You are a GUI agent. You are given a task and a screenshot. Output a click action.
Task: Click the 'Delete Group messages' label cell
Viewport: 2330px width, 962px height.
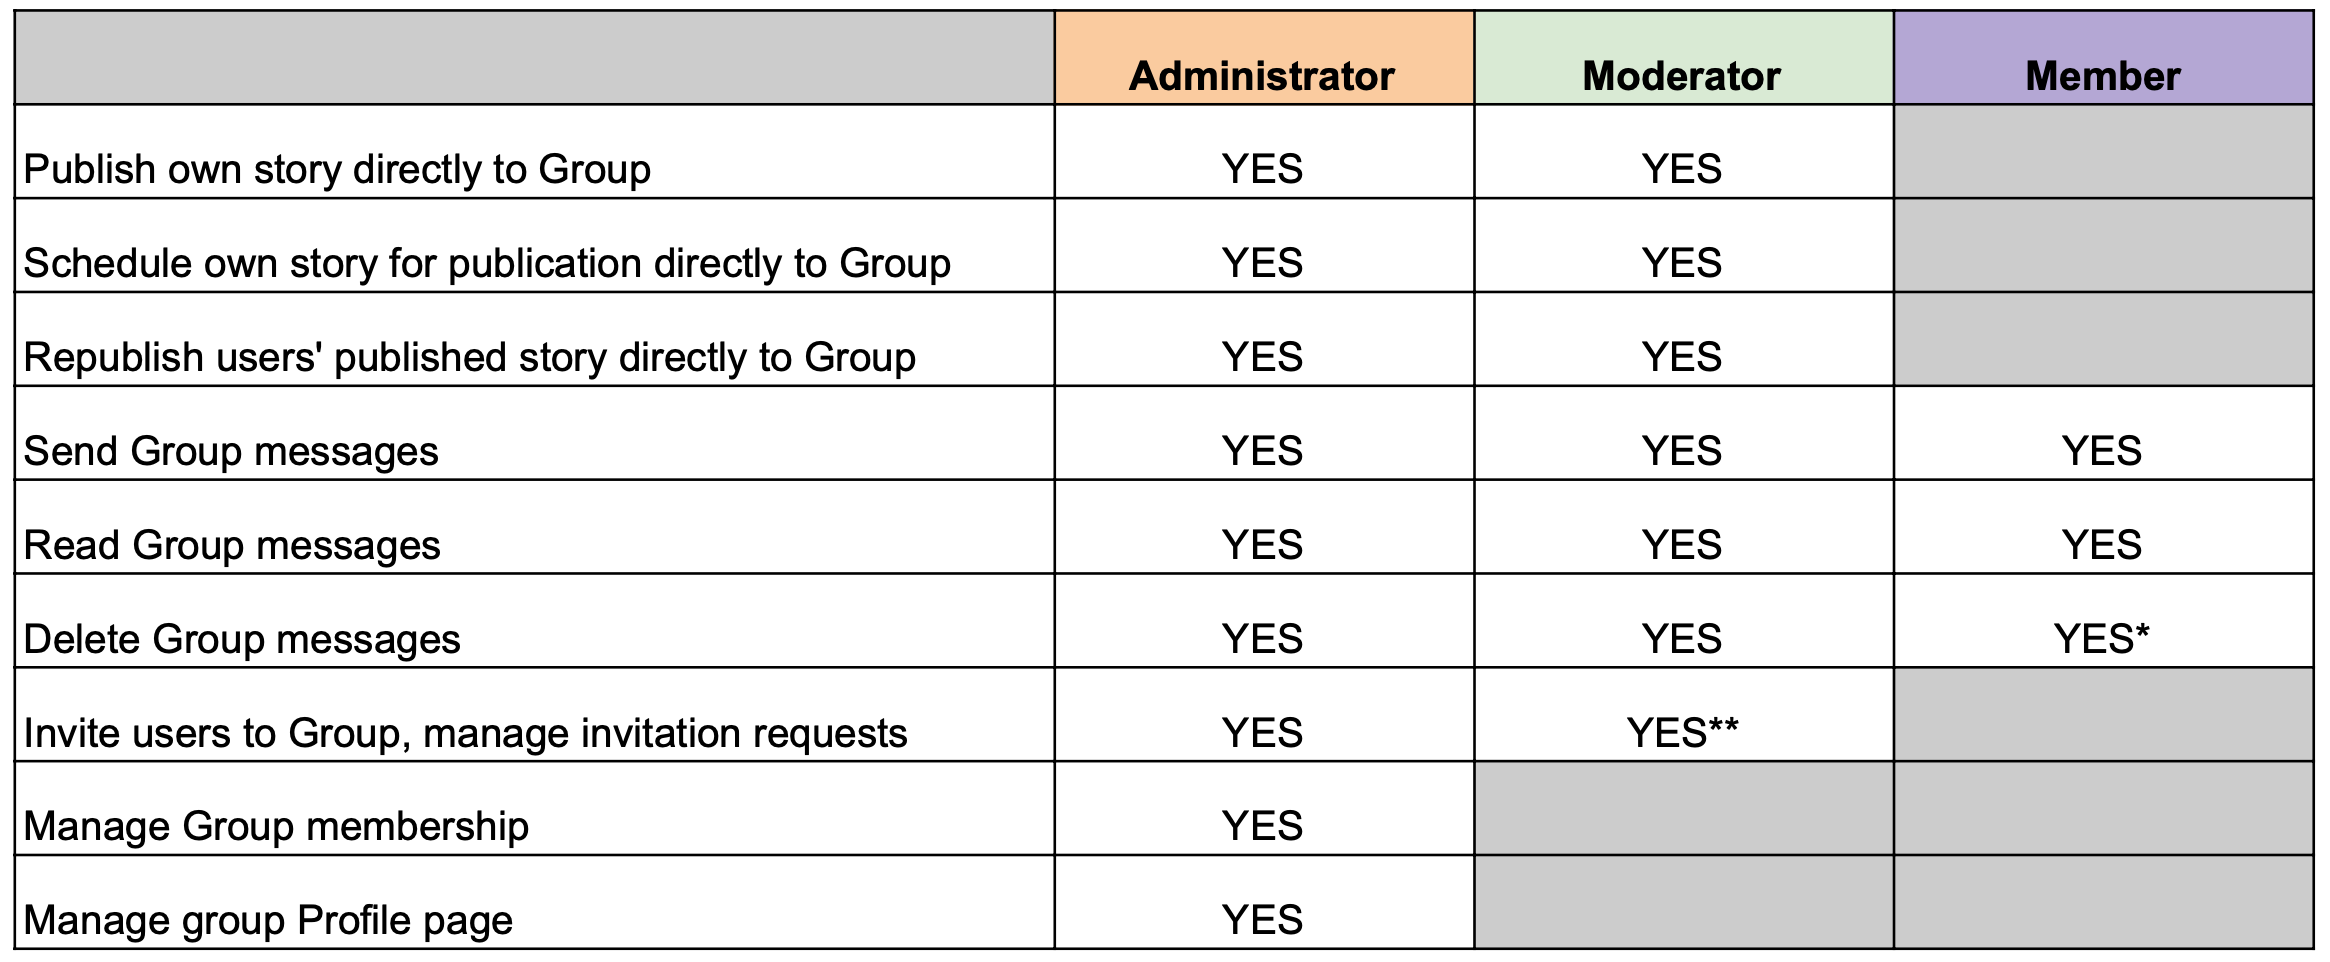pos(534,621)
